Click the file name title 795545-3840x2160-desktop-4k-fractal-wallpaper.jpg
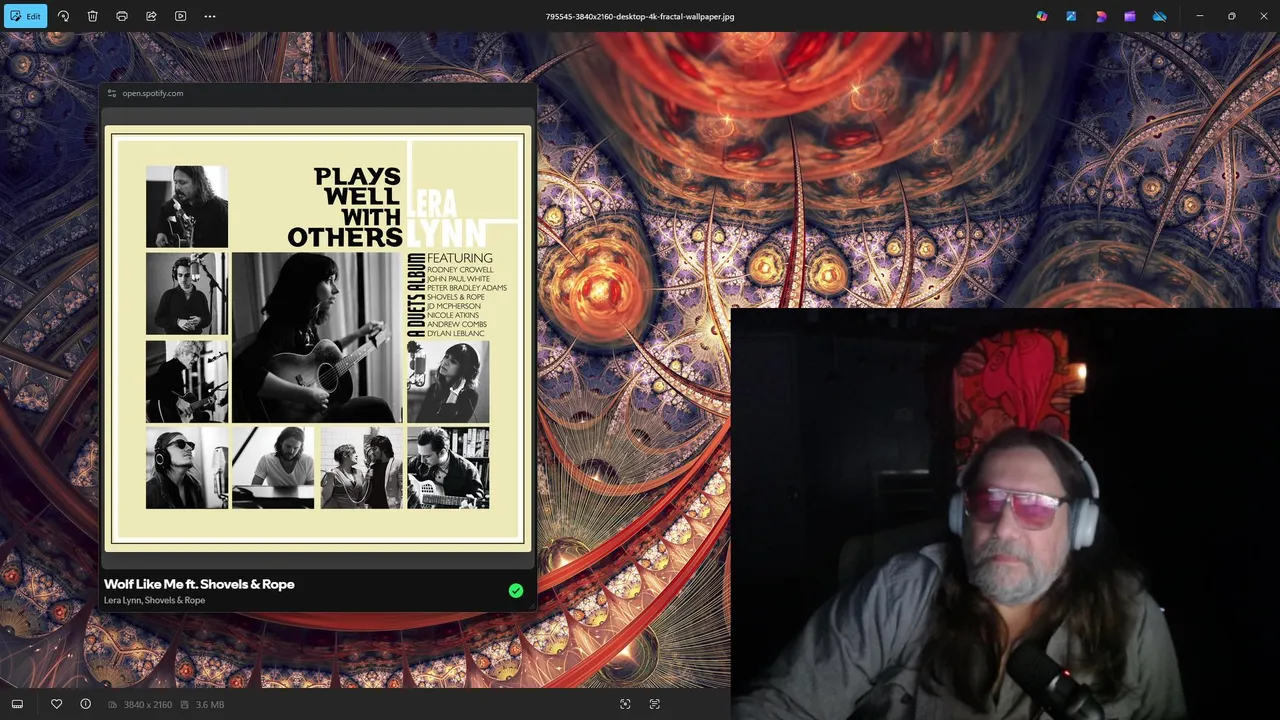 (x=640, y=17)
